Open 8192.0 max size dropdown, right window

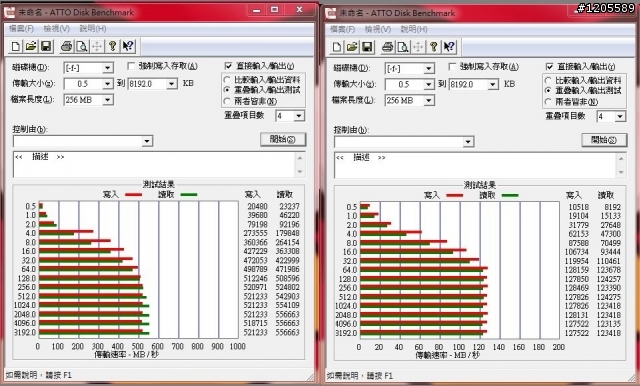coord(493,84)
